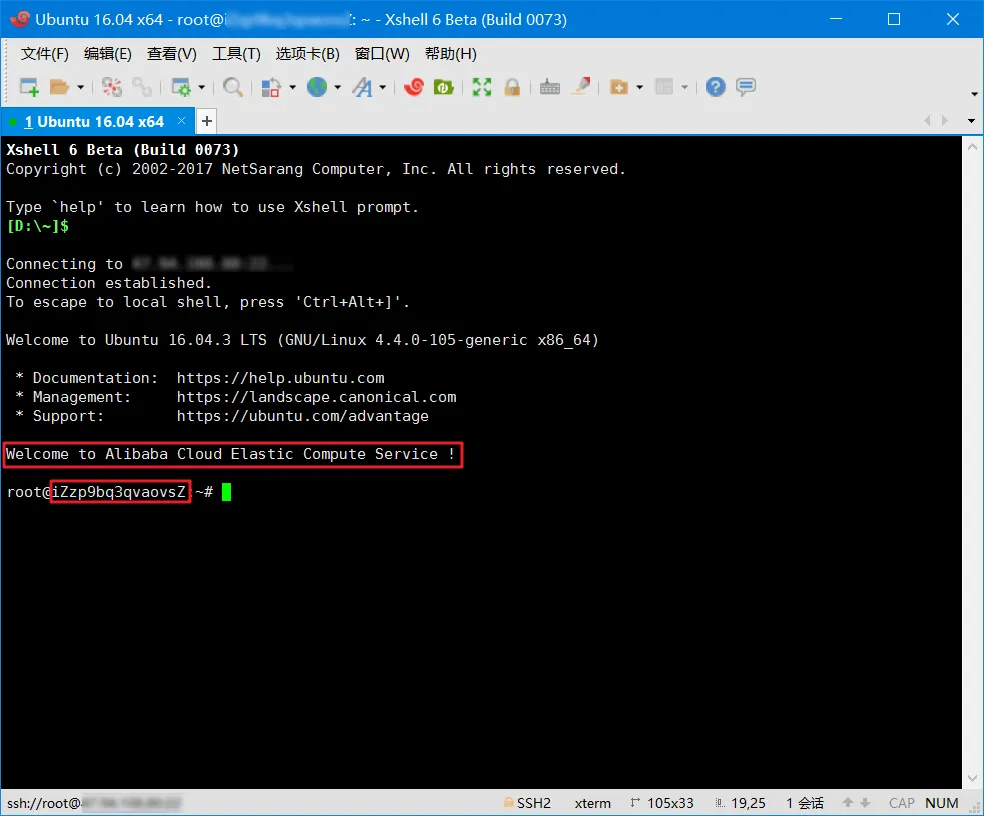Click the tab scroll right arrow
Screen dimensions: 984x816
(944, 121)
